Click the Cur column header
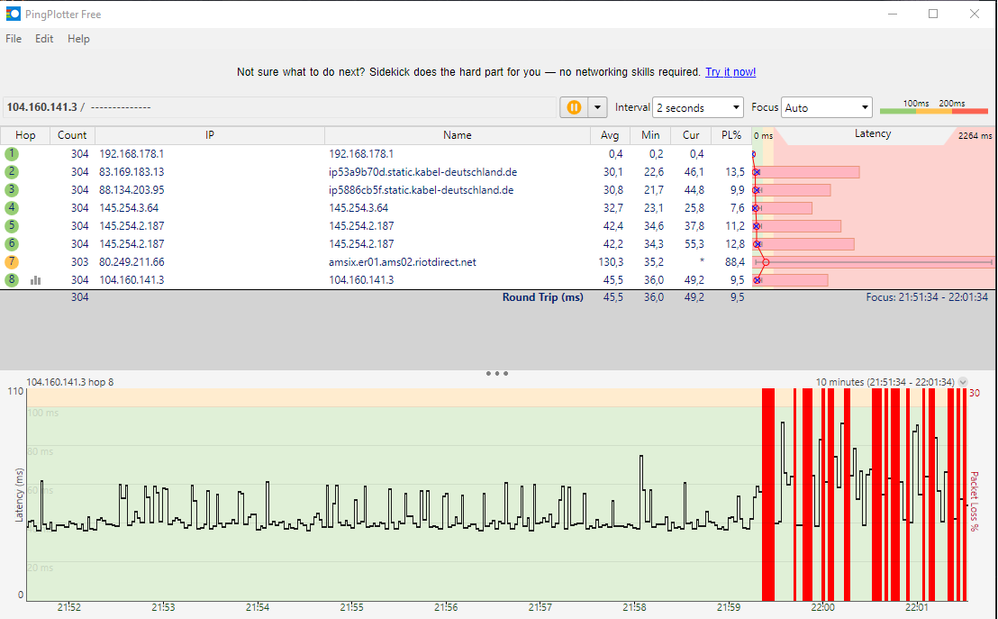Image resolution: width=998 pixels, height=619 pixels. (691, 135)
